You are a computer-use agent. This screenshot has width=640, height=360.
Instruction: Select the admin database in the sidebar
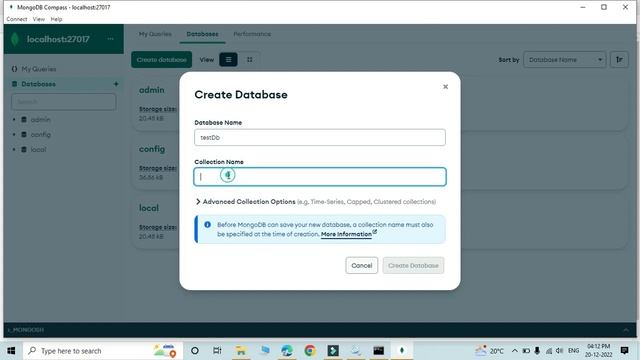coord(40,120)
